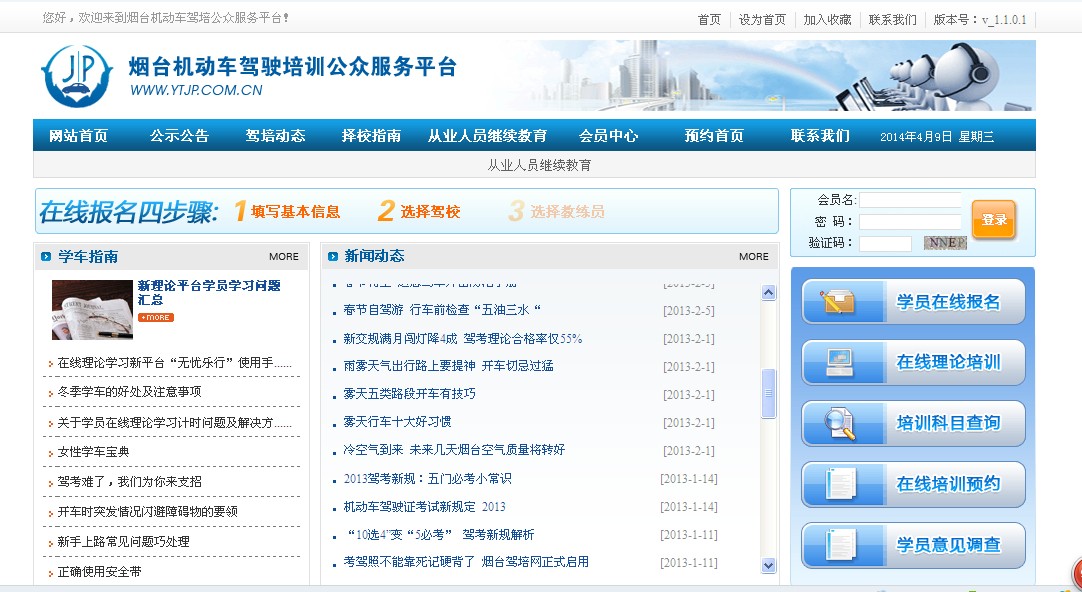The width and height of the screenshot is (1082, 592).
Task: Switch to the 公示公告 menu item
Action: coord(179,135)
